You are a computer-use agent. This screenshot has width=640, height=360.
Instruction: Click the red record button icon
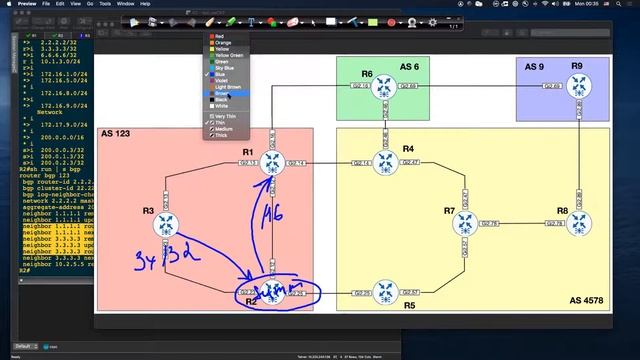click(x=391, y=22)
